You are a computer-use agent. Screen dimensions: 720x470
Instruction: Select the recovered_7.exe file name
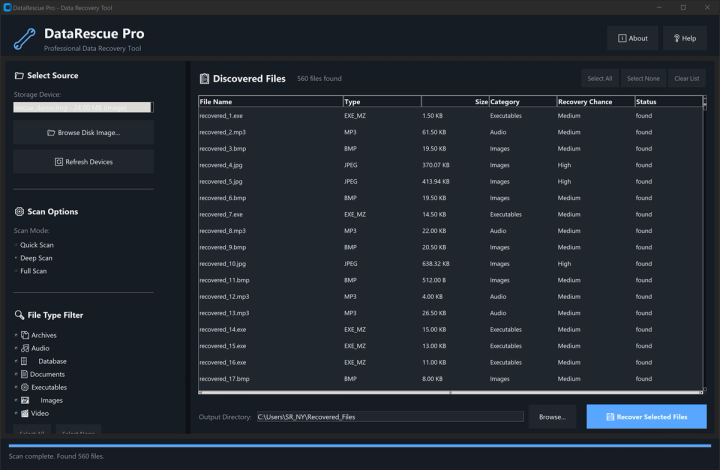(221, 214)
